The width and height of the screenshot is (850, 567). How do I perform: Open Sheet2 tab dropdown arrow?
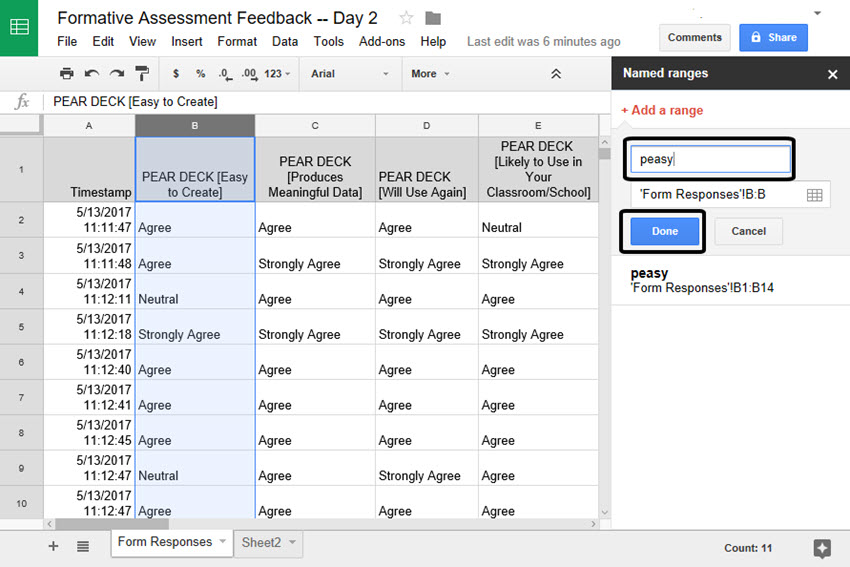(x=292, y=542)
